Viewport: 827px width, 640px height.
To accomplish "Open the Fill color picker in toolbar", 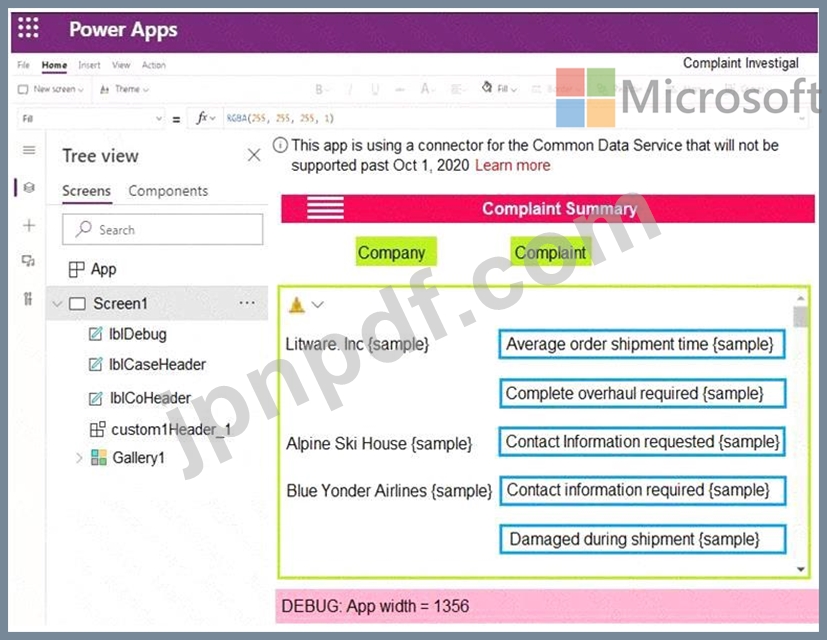I will tap(499, 89).
